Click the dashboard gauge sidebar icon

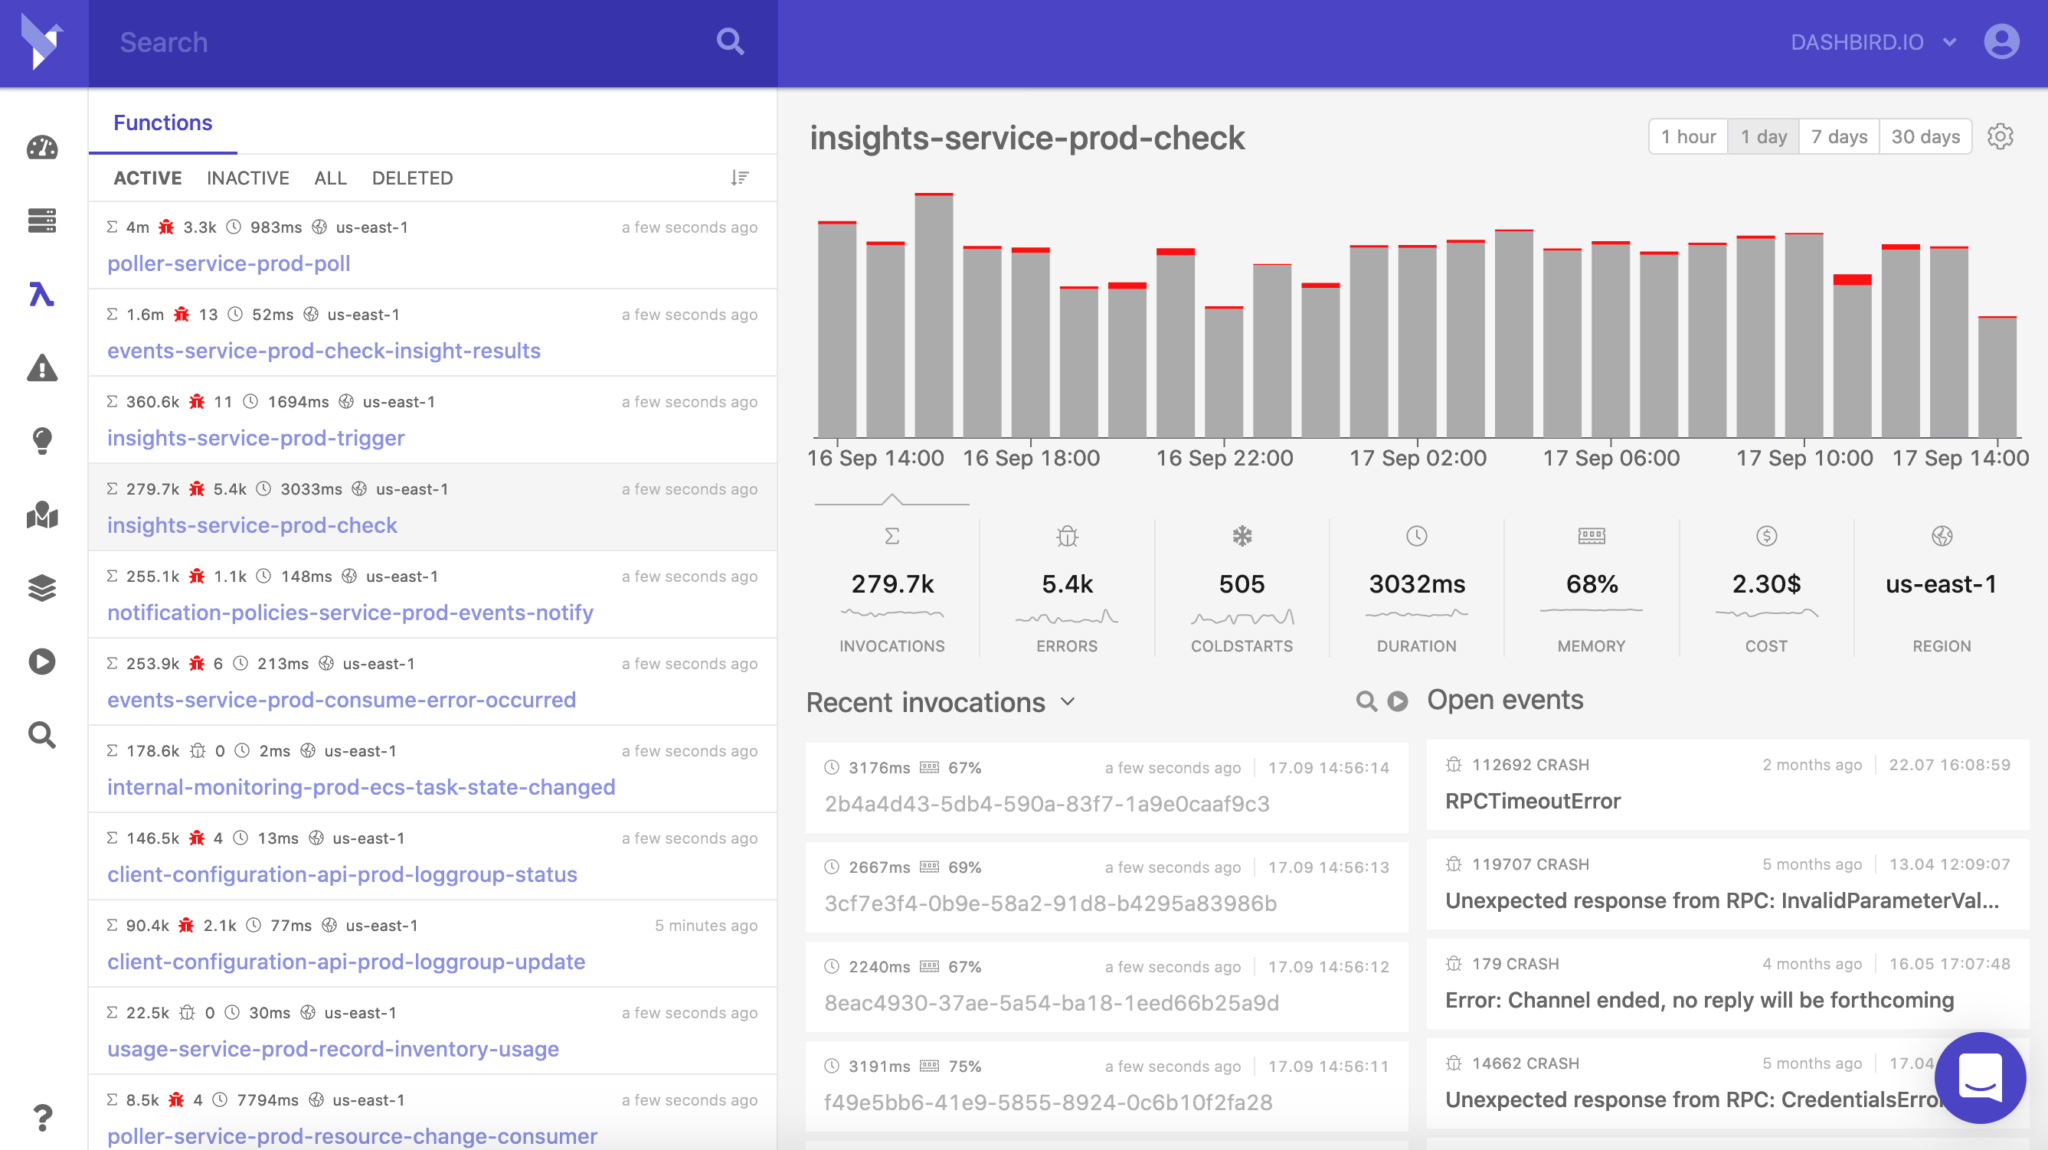point(41,148)
